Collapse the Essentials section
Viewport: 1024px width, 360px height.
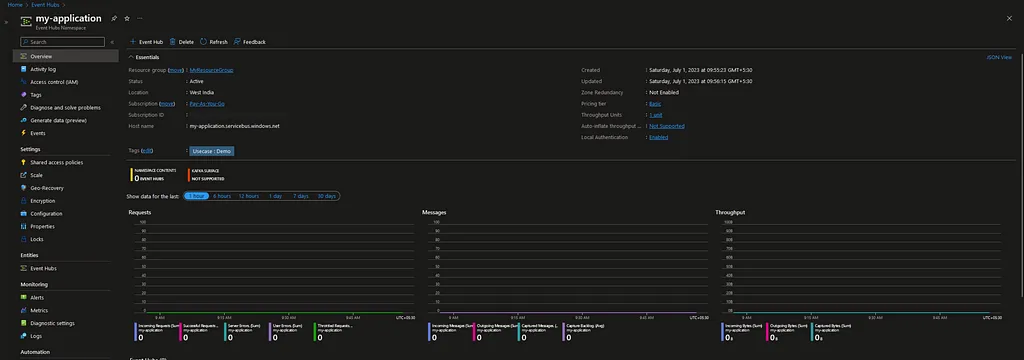tap(131, 57)
